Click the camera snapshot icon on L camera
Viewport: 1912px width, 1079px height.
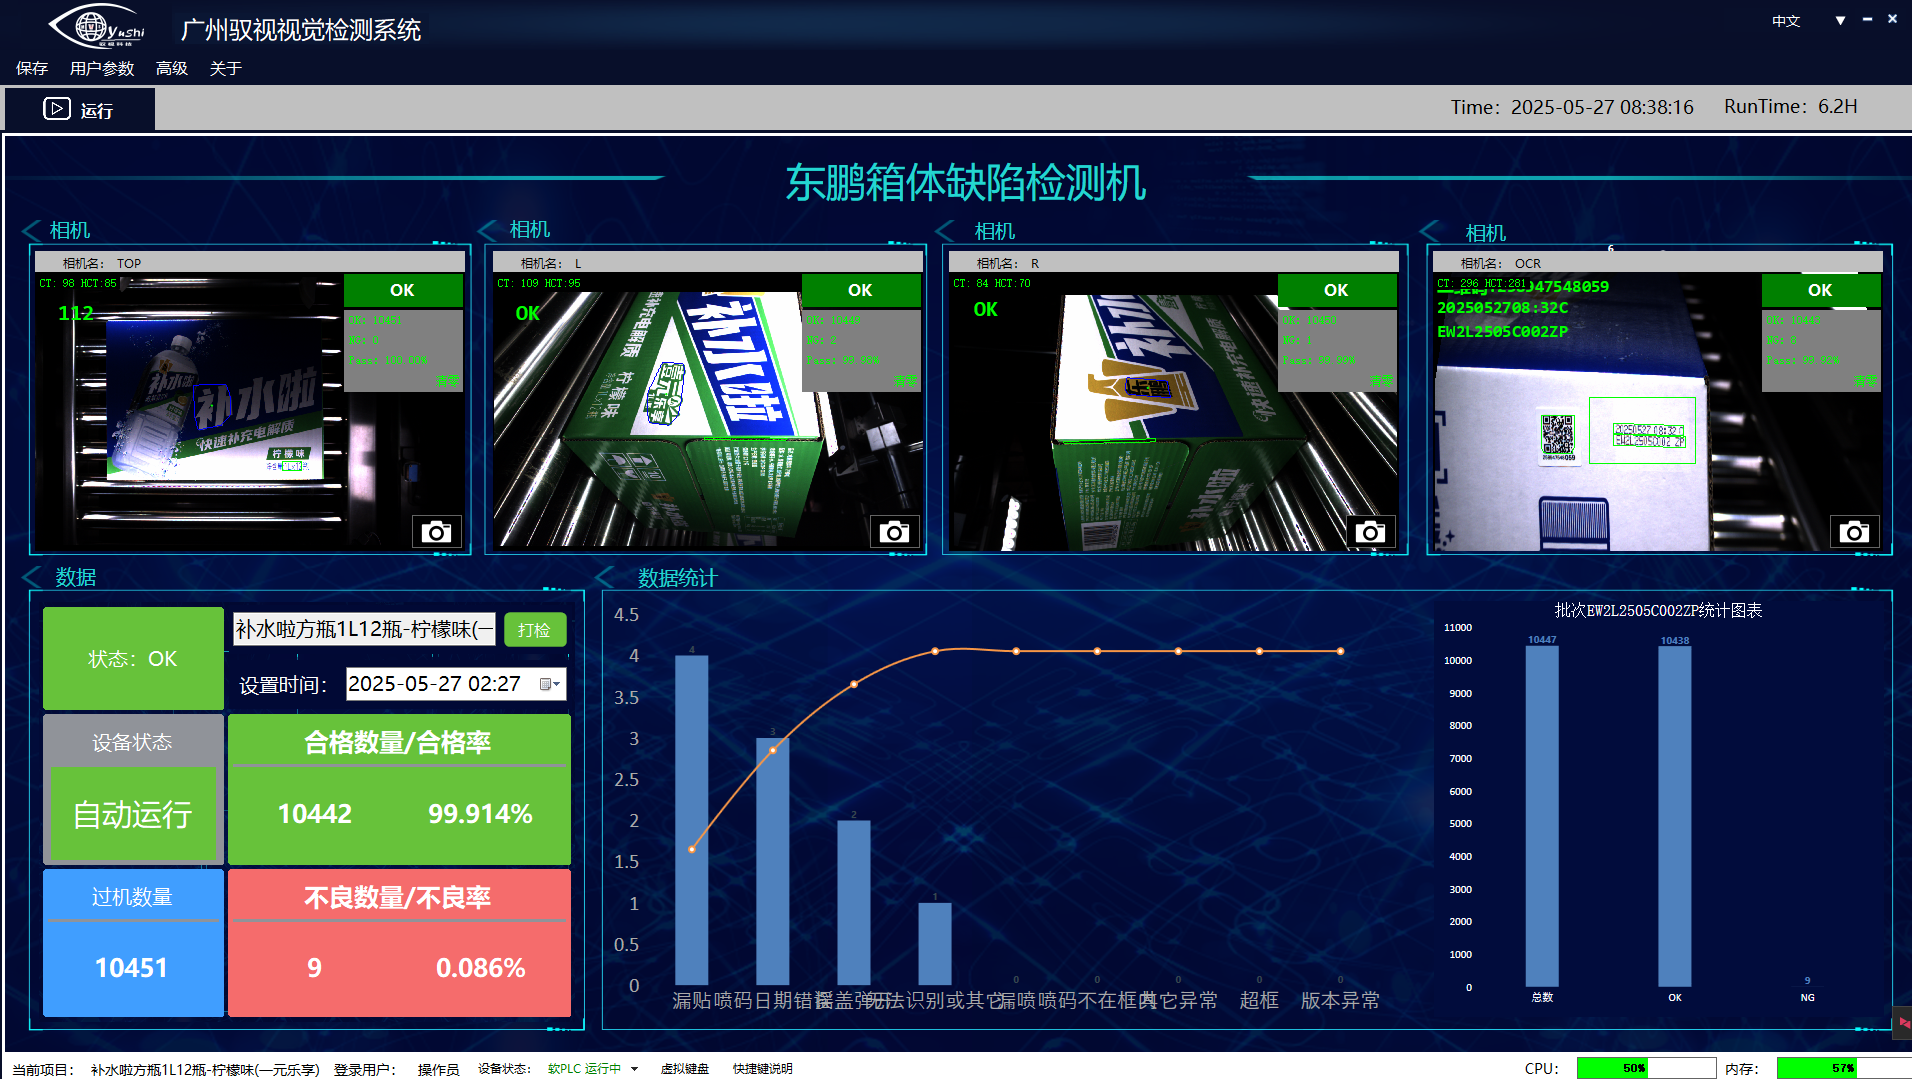pos(894,532)
